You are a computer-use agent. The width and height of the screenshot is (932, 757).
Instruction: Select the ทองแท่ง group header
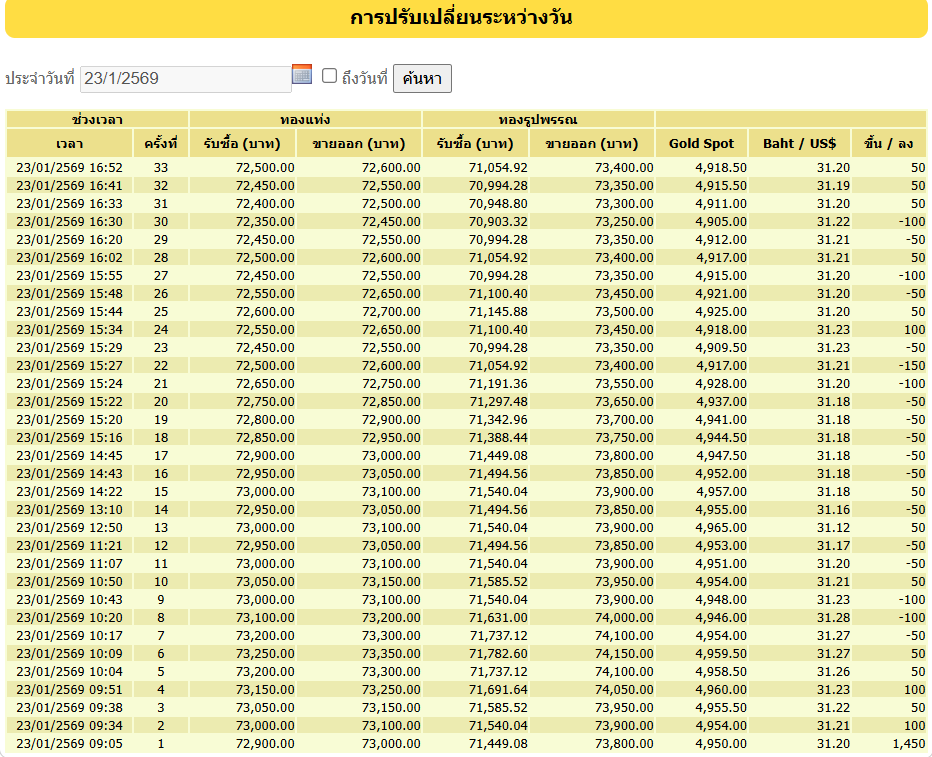pos(306,119)
